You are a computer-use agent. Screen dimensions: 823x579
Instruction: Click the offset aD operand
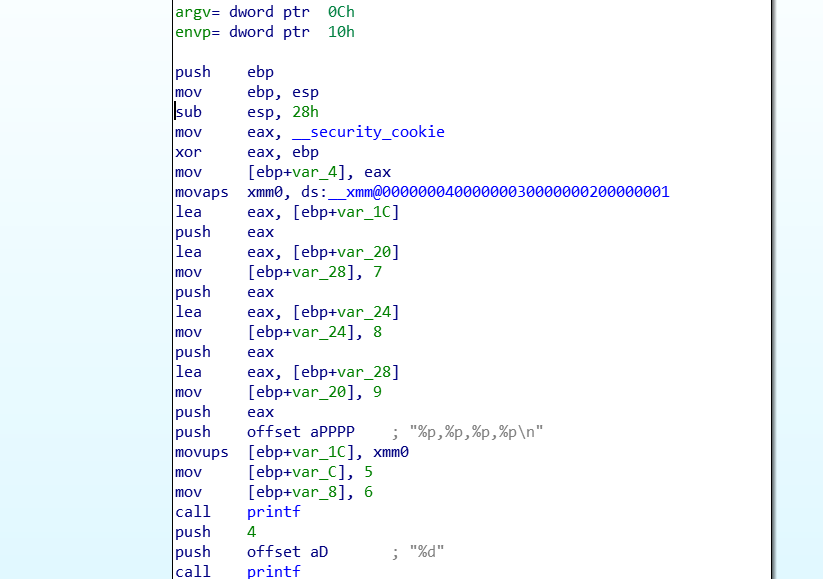click(x=288, y=552)
